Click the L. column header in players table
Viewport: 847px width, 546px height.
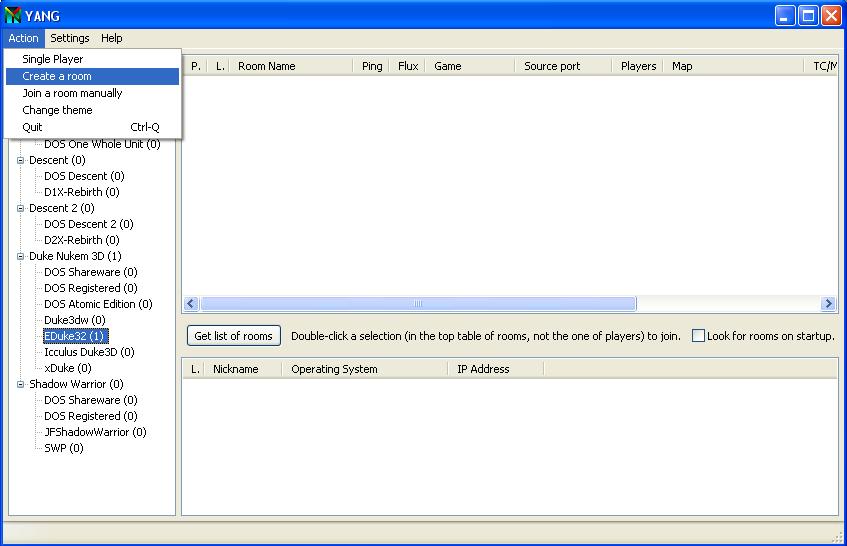pyautogui.click(x=193, y=369)
